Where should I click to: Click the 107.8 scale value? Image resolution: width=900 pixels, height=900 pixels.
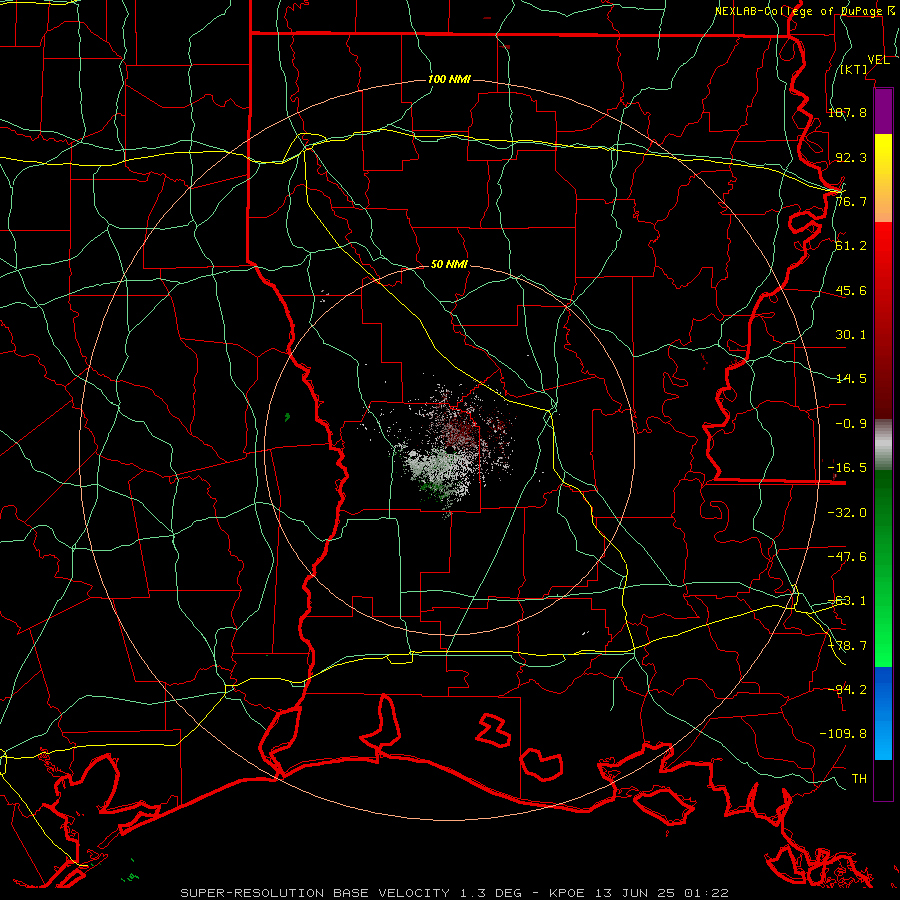pos(847,112)
